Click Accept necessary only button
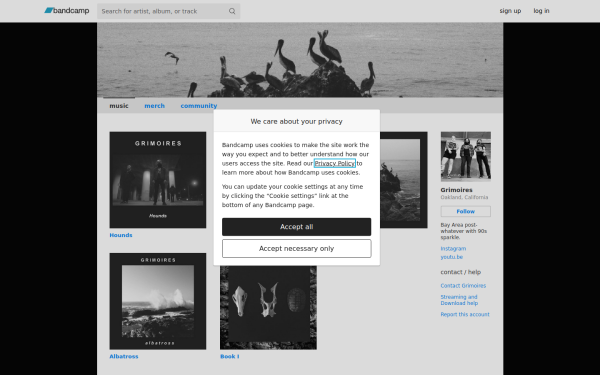The image size is (600, 375). (297, 249)
